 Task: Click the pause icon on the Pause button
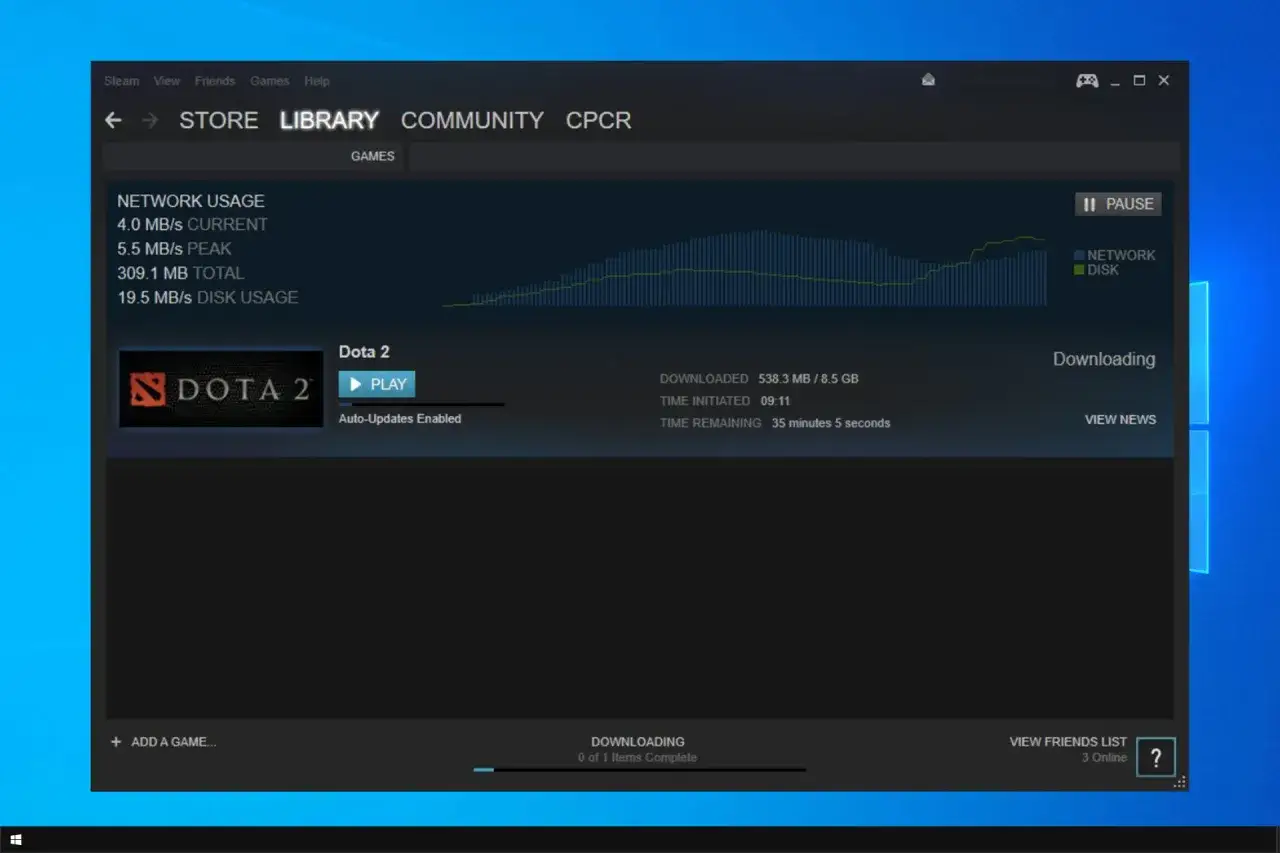coord(1089,204)
